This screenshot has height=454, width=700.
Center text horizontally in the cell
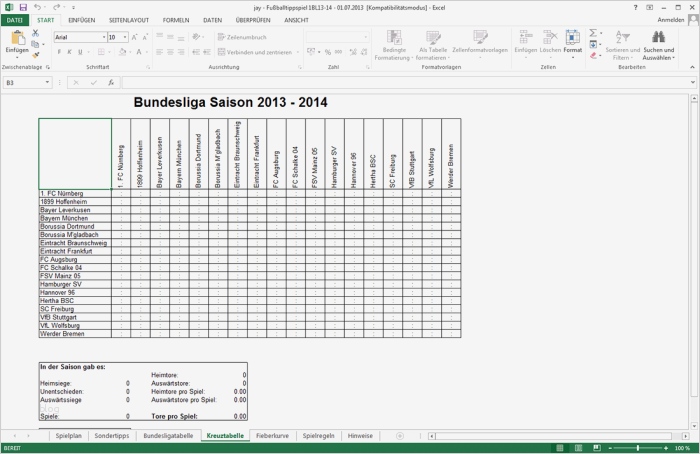tap(170, 52)
